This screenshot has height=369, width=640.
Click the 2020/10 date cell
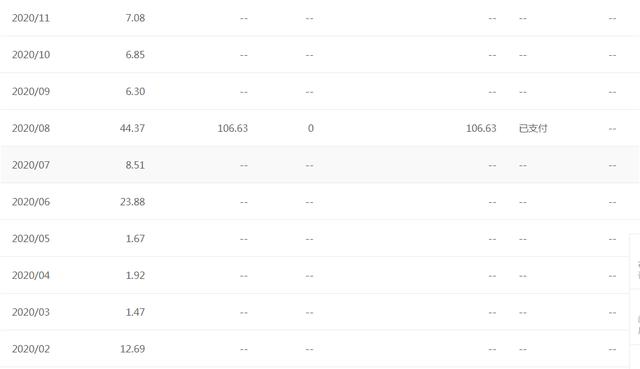click(x=31, y=55)
